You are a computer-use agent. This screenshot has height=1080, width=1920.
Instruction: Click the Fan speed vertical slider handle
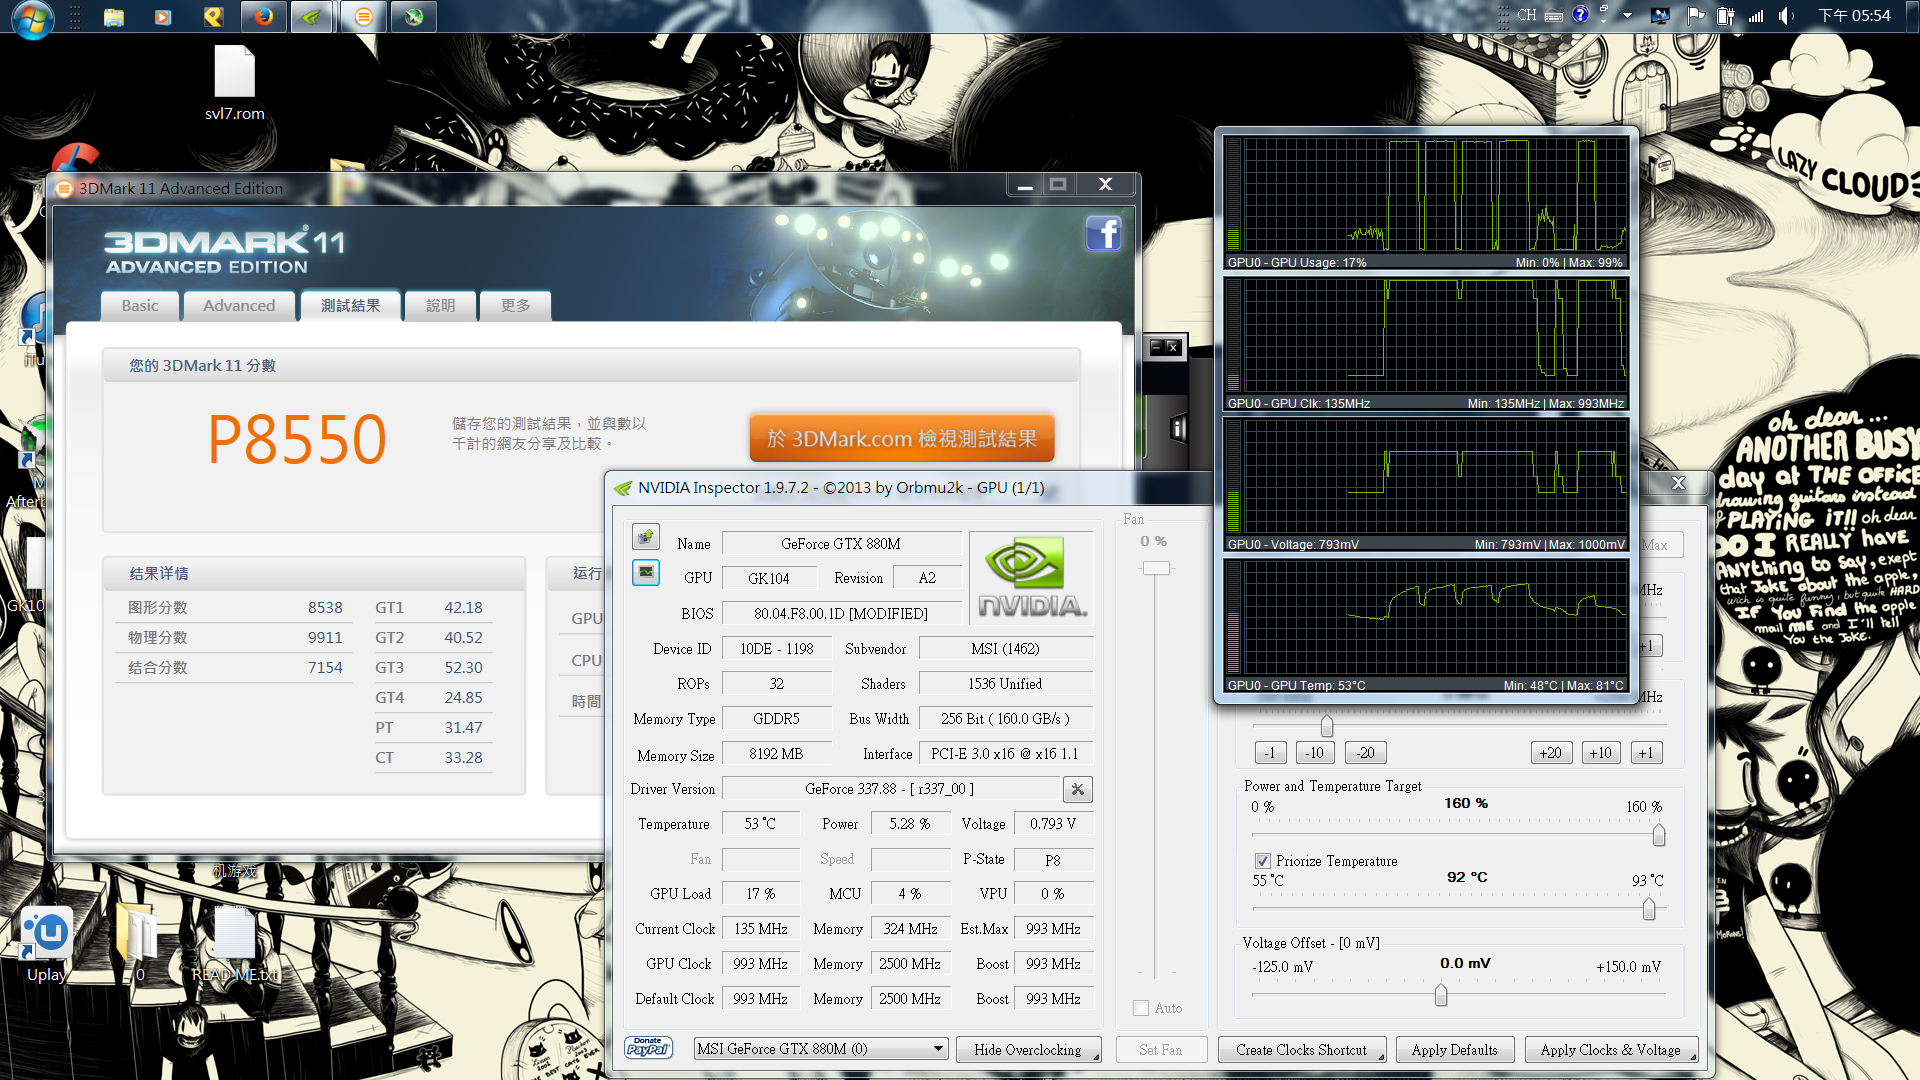coord(1156,568)
